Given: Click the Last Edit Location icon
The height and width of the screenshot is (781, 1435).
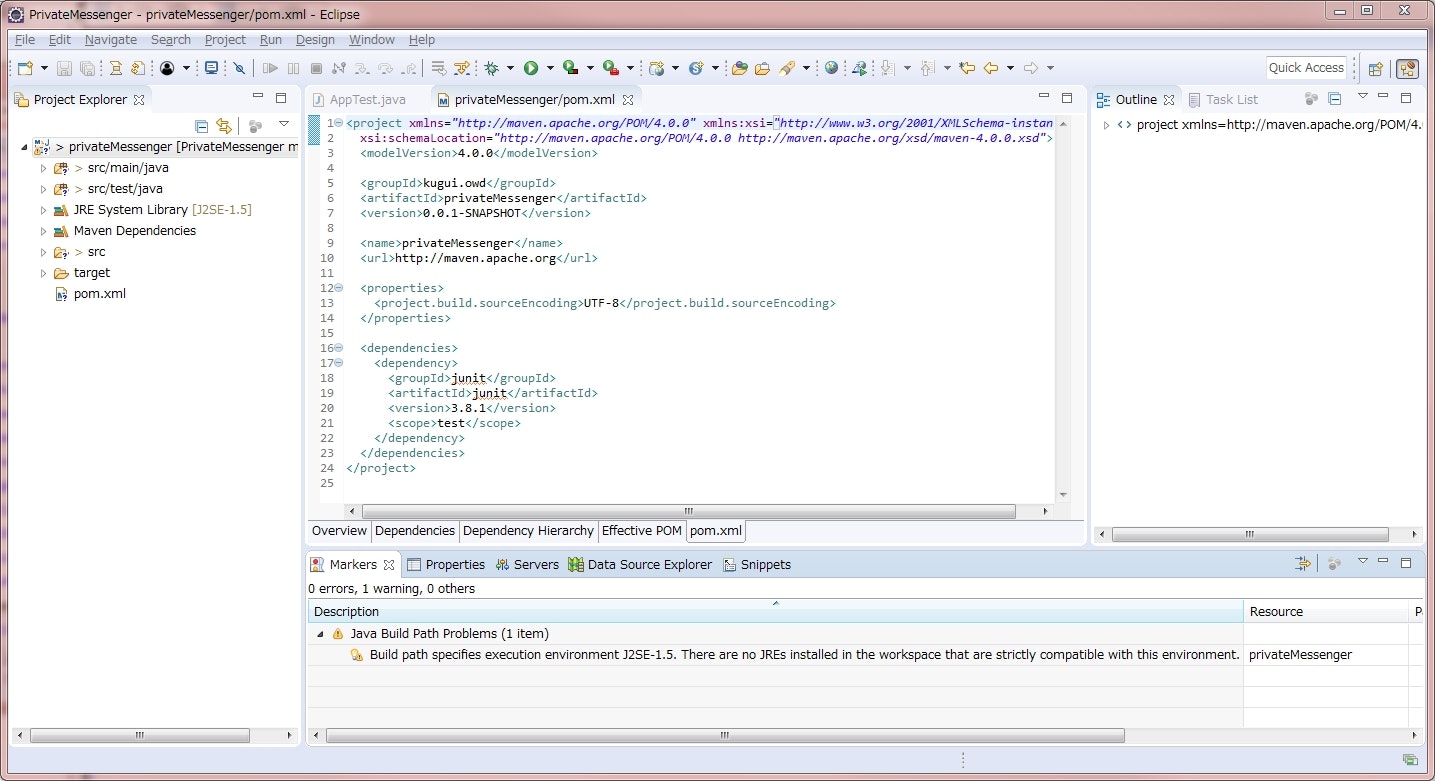Looking at the screenshot, I should (966, 68).
